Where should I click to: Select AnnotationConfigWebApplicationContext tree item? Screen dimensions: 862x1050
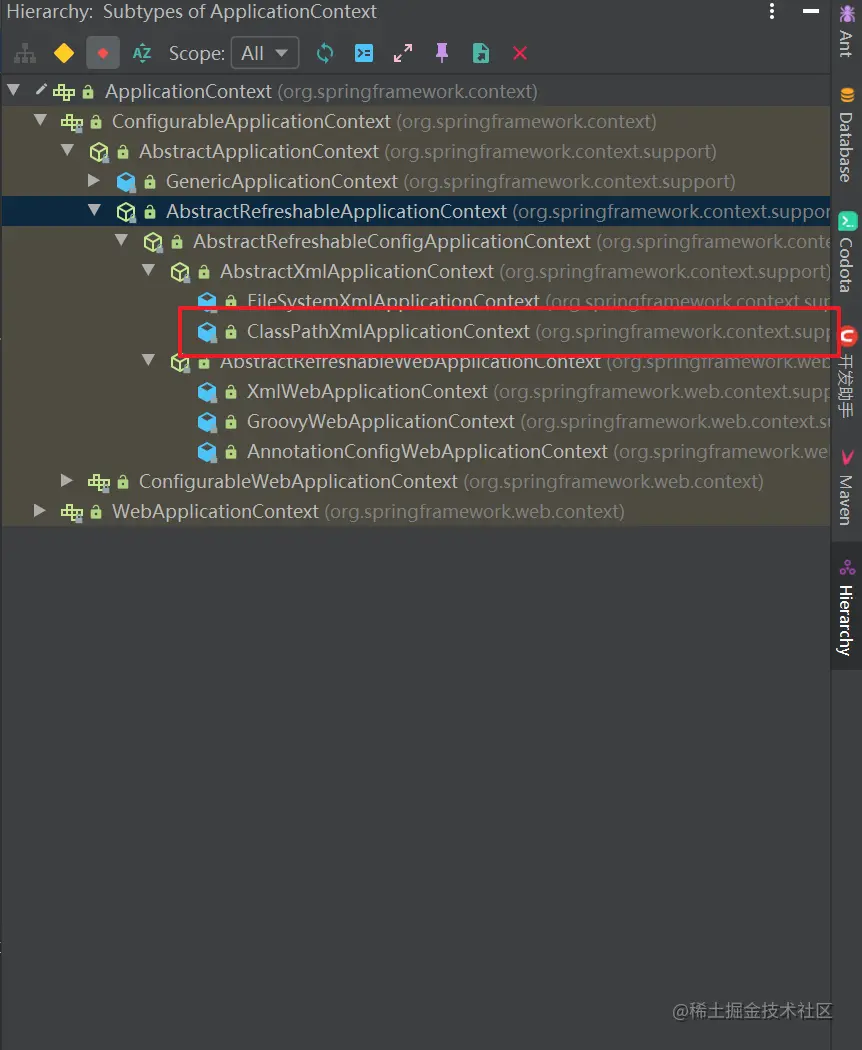click(x=415, y=451)
